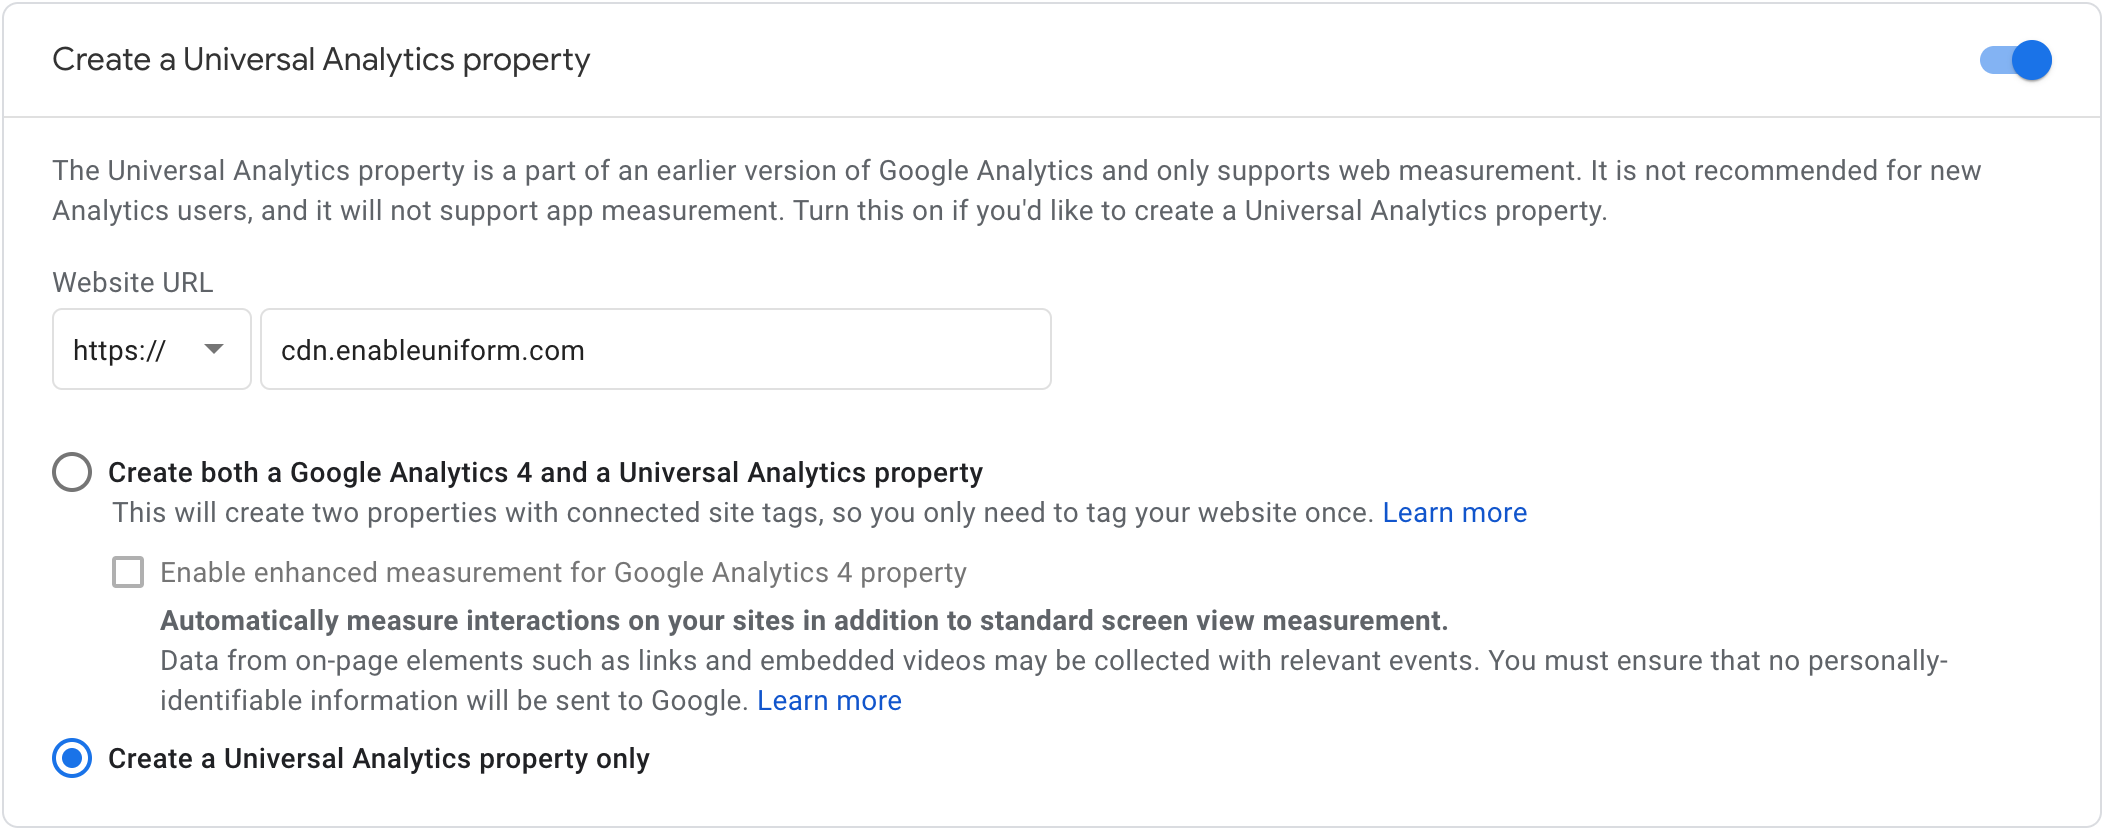Click the 'Create a Universal Analytics property' heading

point(321,59)
